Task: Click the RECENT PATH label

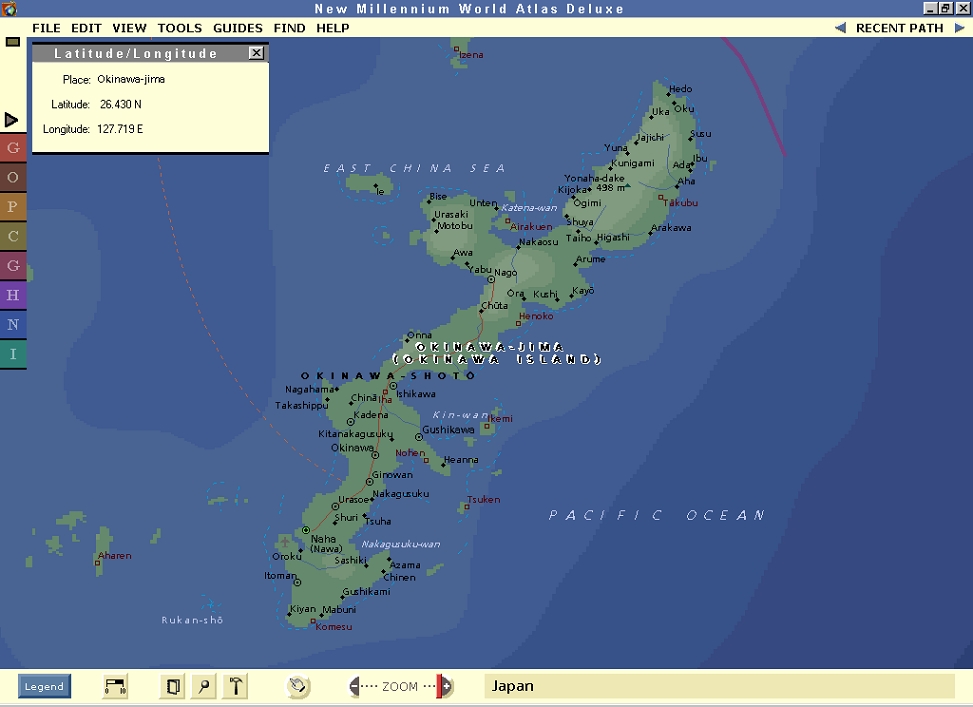Action: (x=900, y=28)
